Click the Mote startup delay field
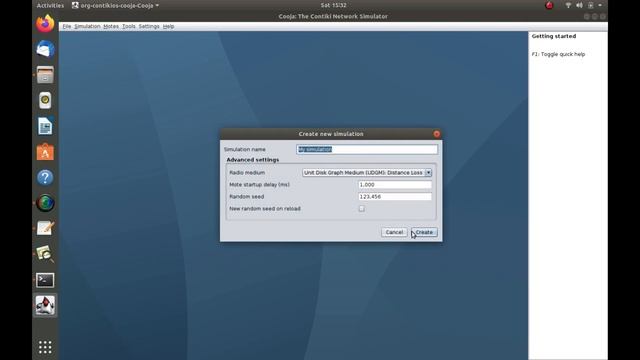Viewport: 640px width, 360px height. (x=395, y=184)
